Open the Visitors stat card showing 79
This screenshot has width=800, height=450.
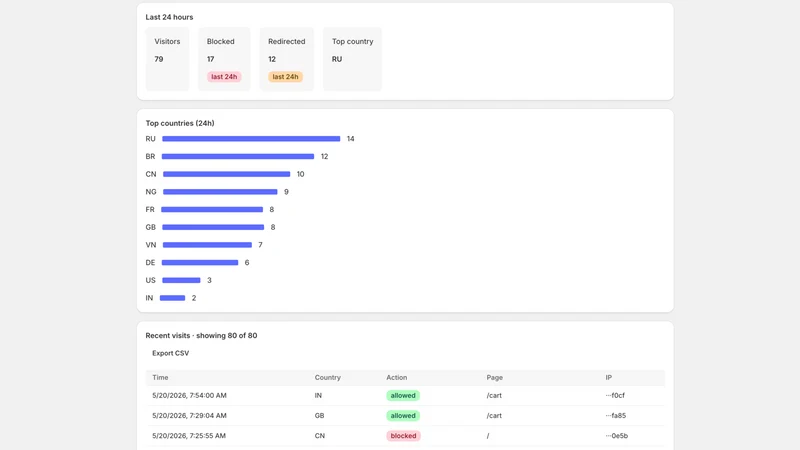[167, 59]
